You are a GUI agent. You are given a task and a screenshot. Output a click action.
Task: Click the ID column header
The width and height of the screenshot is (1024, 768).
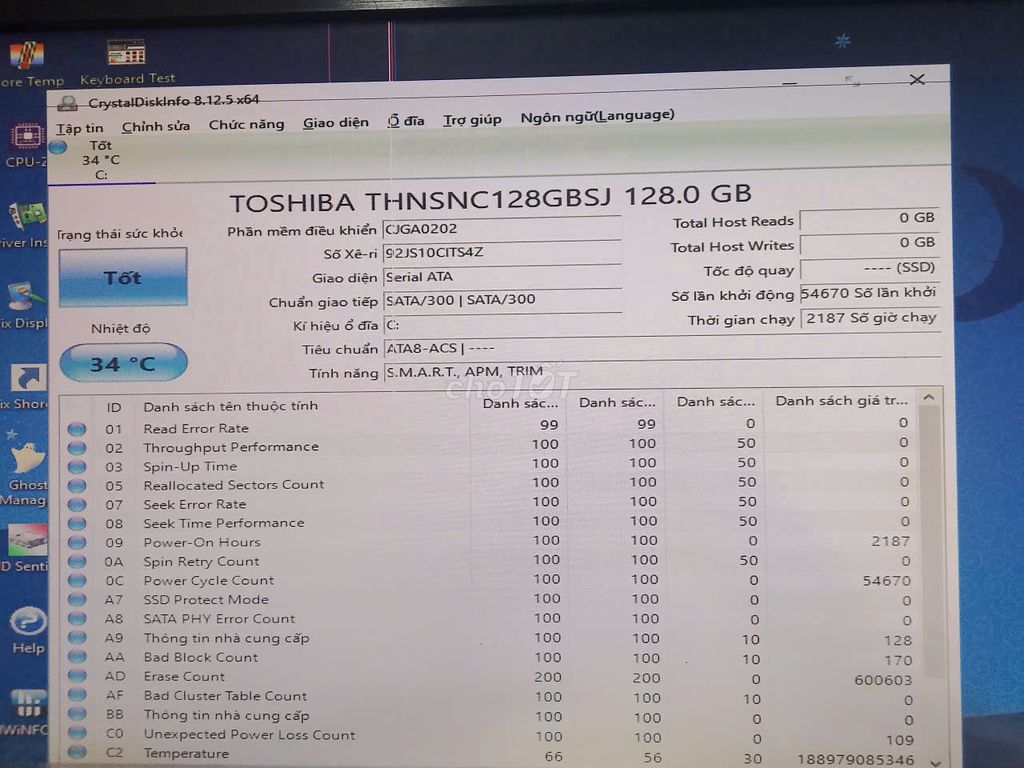114,408
